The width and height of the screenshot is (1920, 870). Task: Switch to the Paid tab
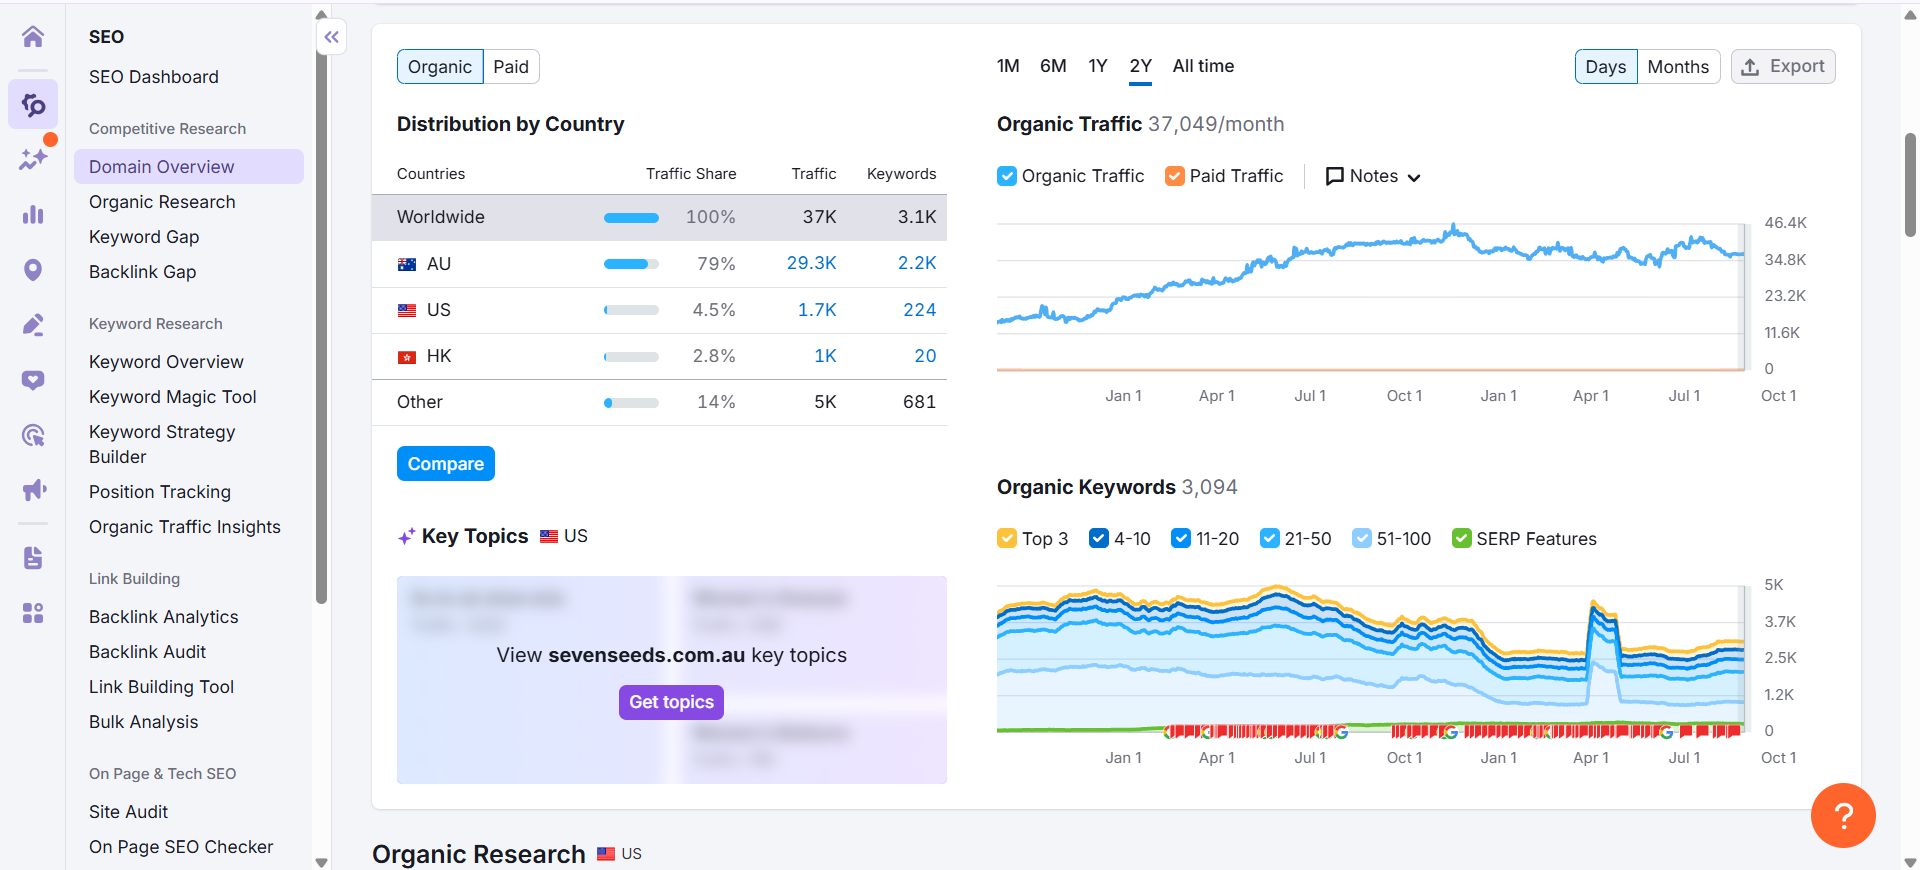(510, 67)
